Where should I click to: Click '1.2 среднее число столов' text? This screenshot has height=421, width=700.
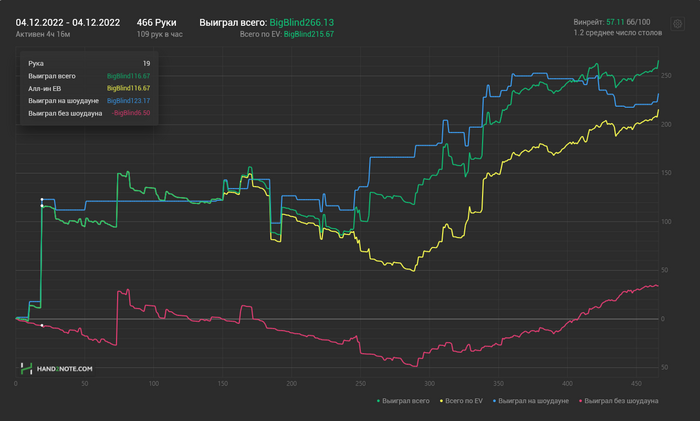coord(618,33)
